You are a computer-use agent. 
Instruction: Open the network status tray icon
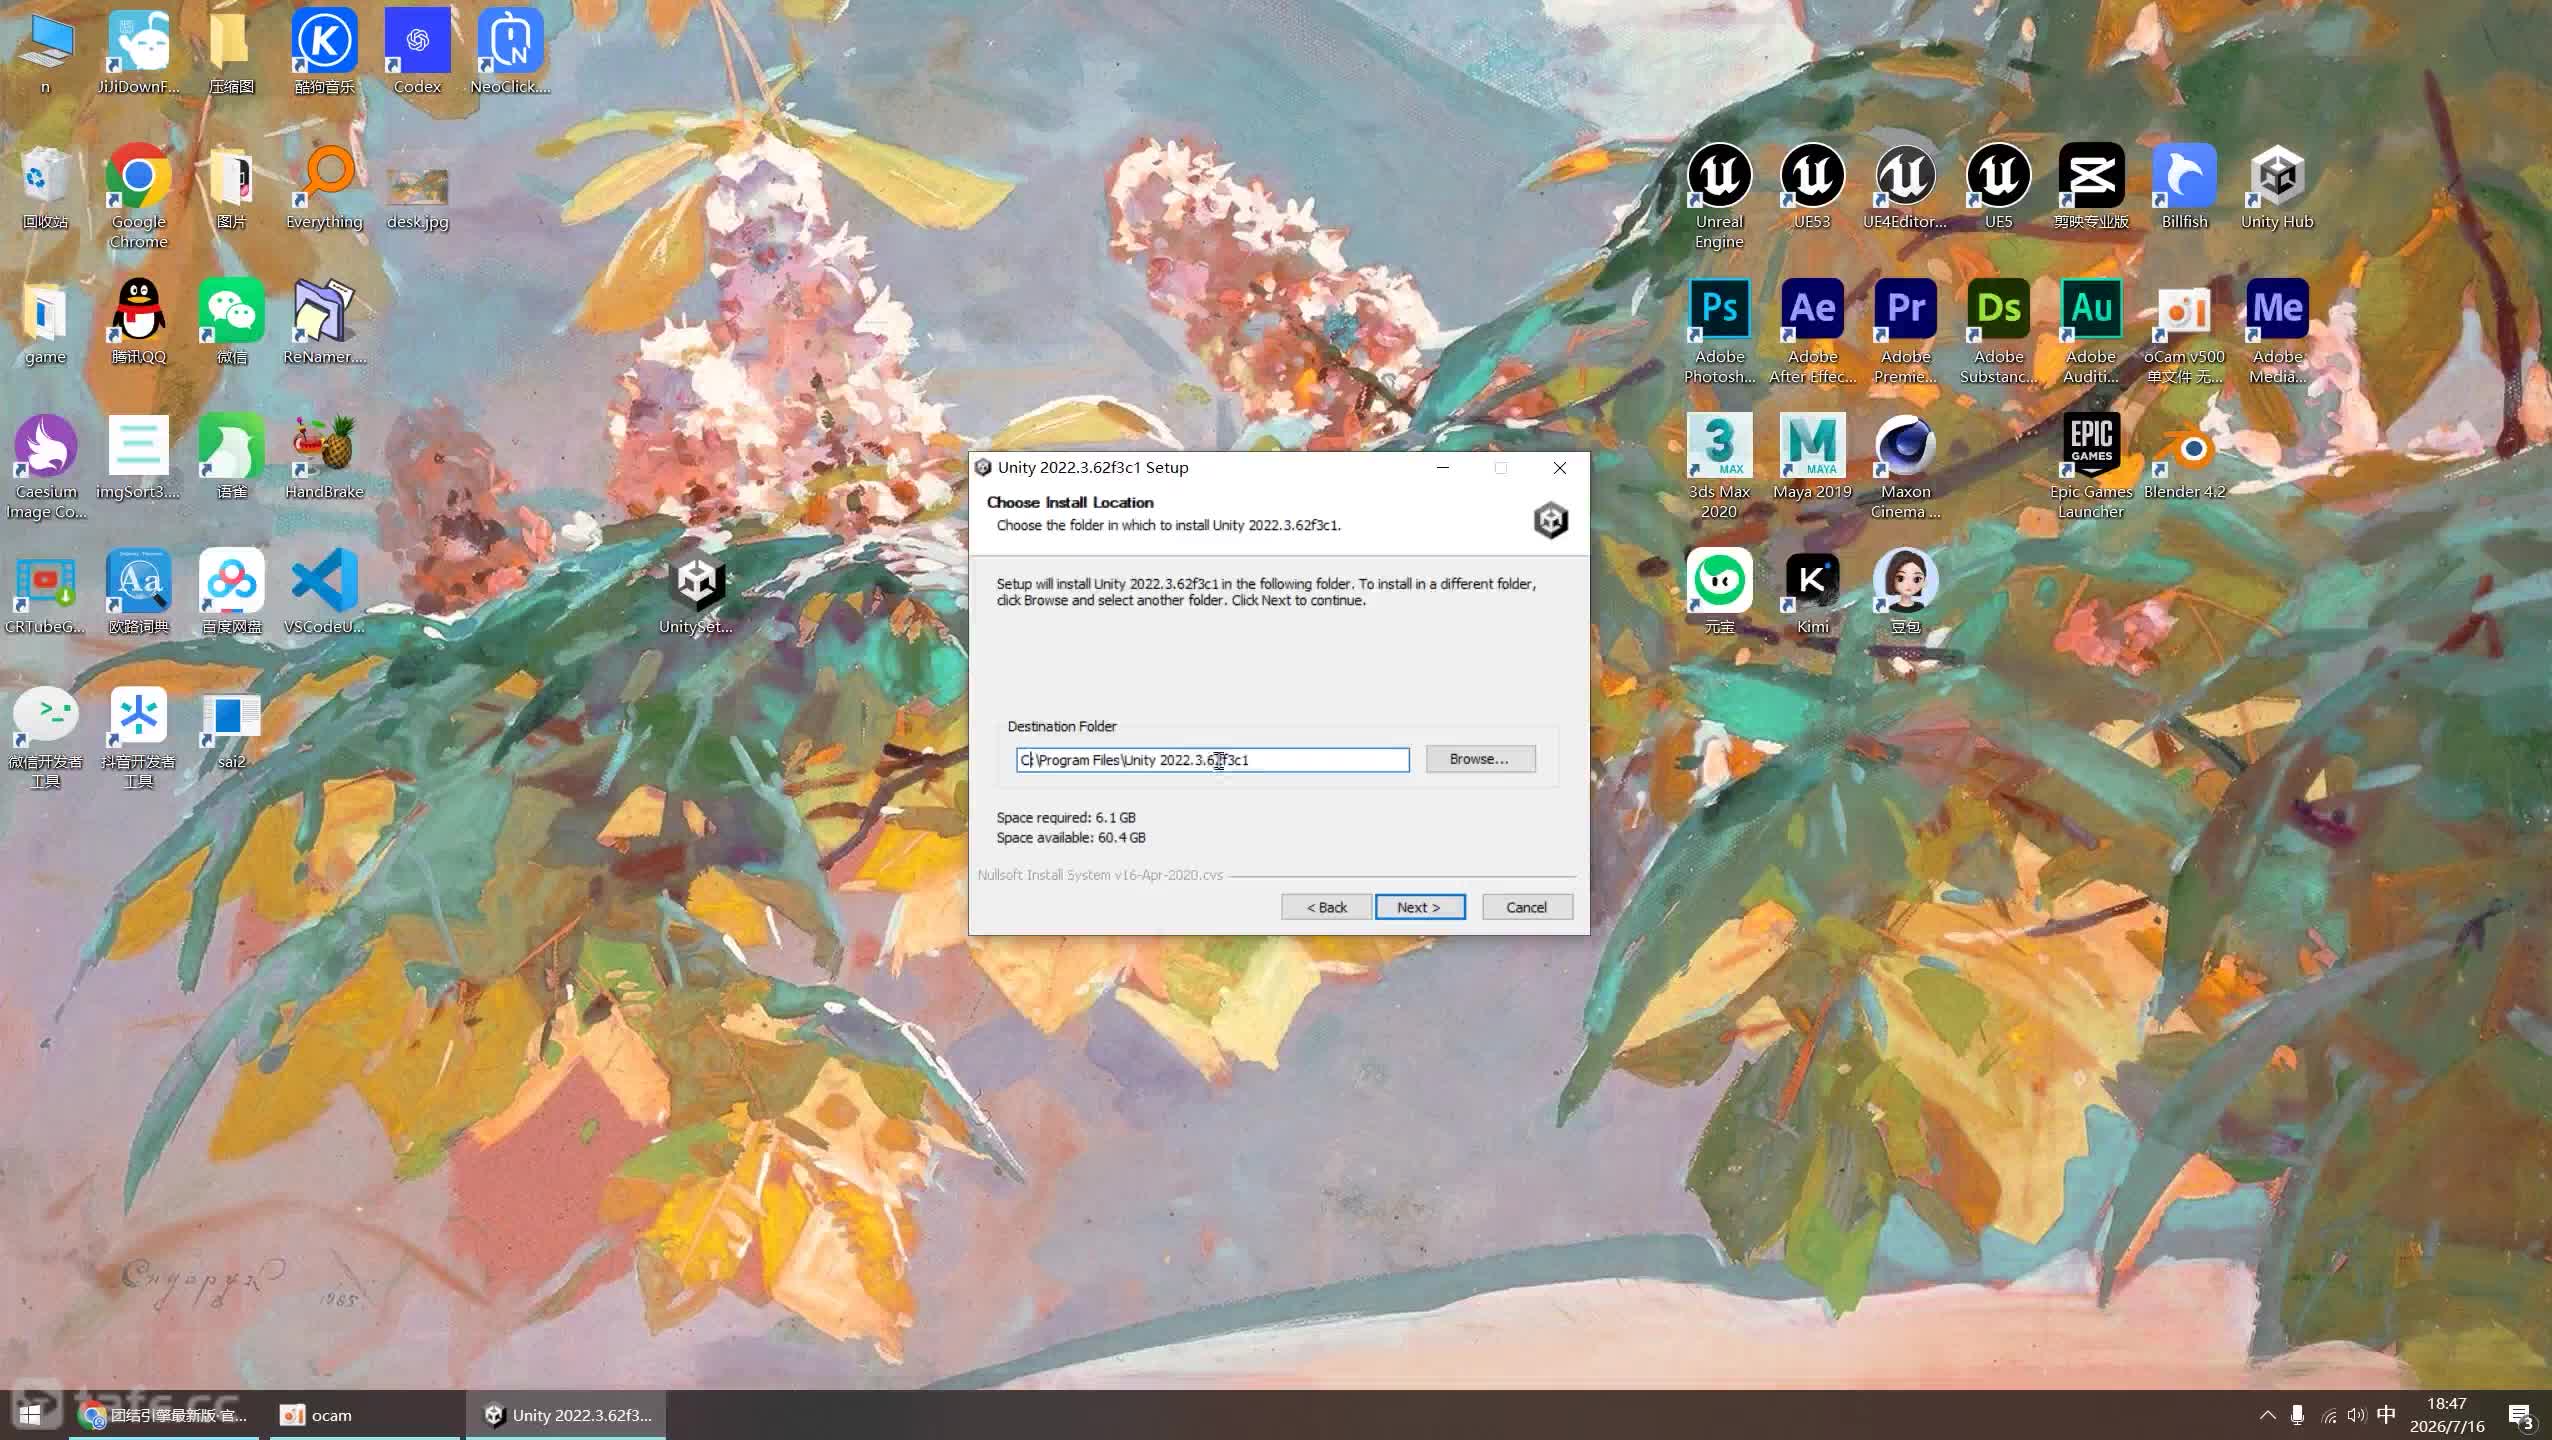pos(2328,1415)
